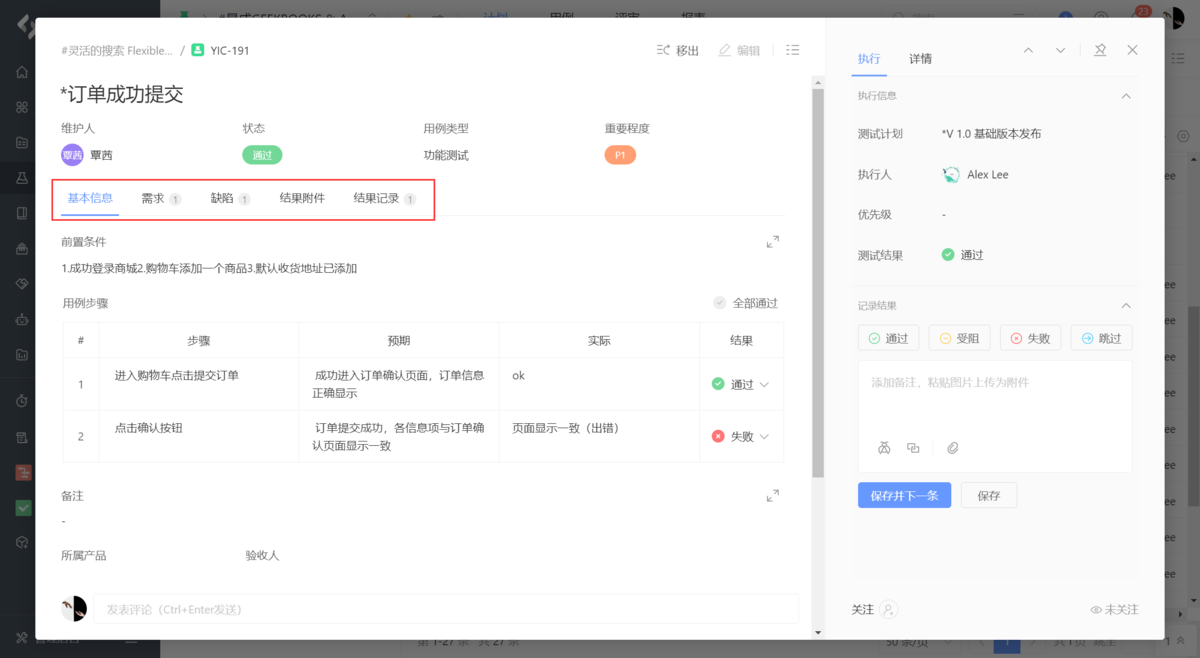
Task: Toggle the 全部通过 checkbox
Action: (719, 303)
